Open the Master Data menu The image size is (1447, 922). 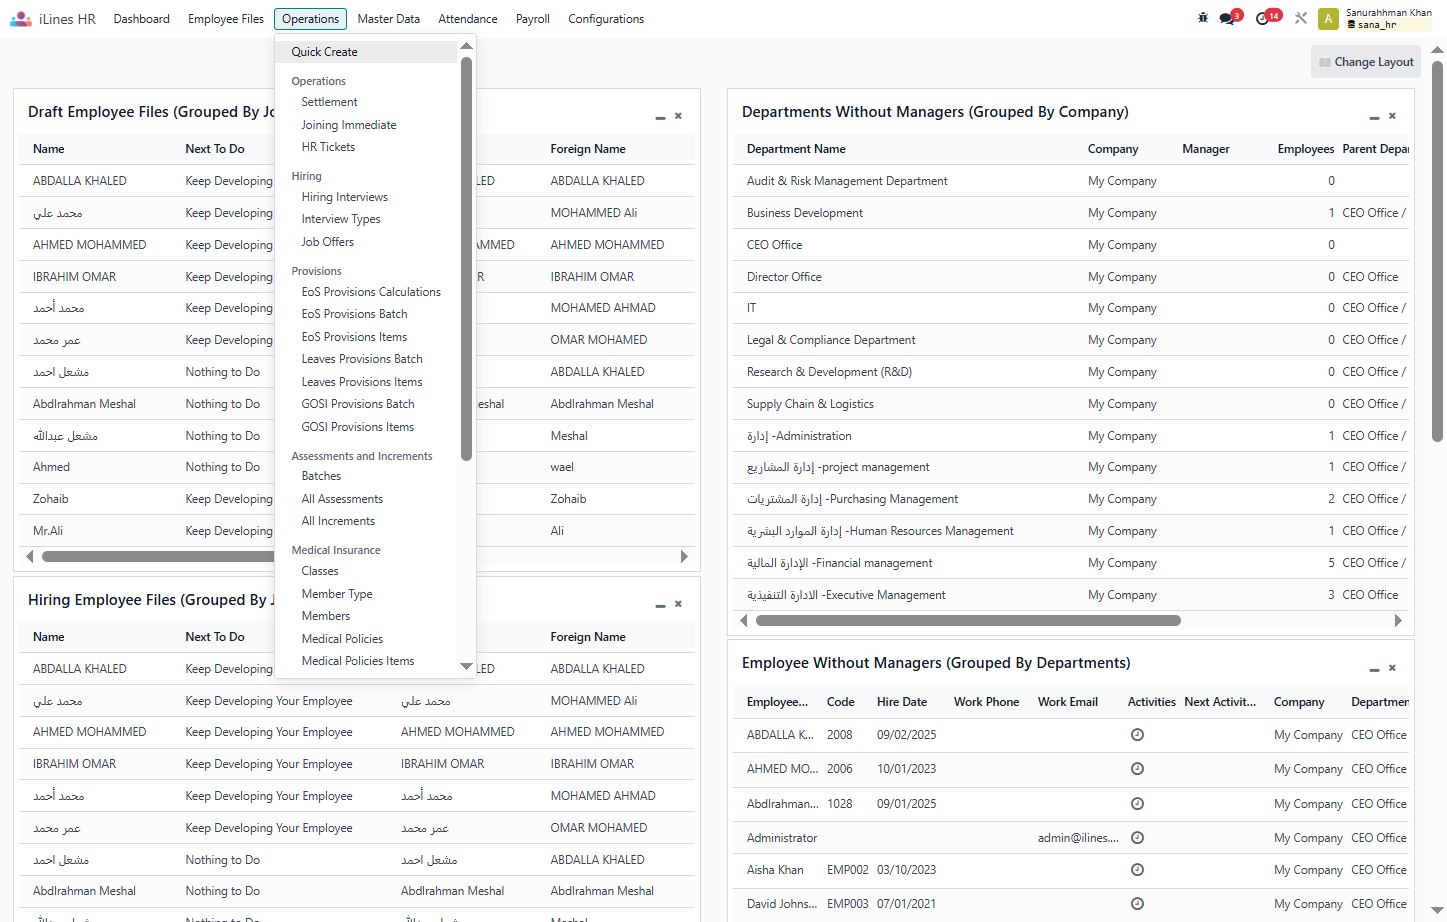(x=389, y=19)
